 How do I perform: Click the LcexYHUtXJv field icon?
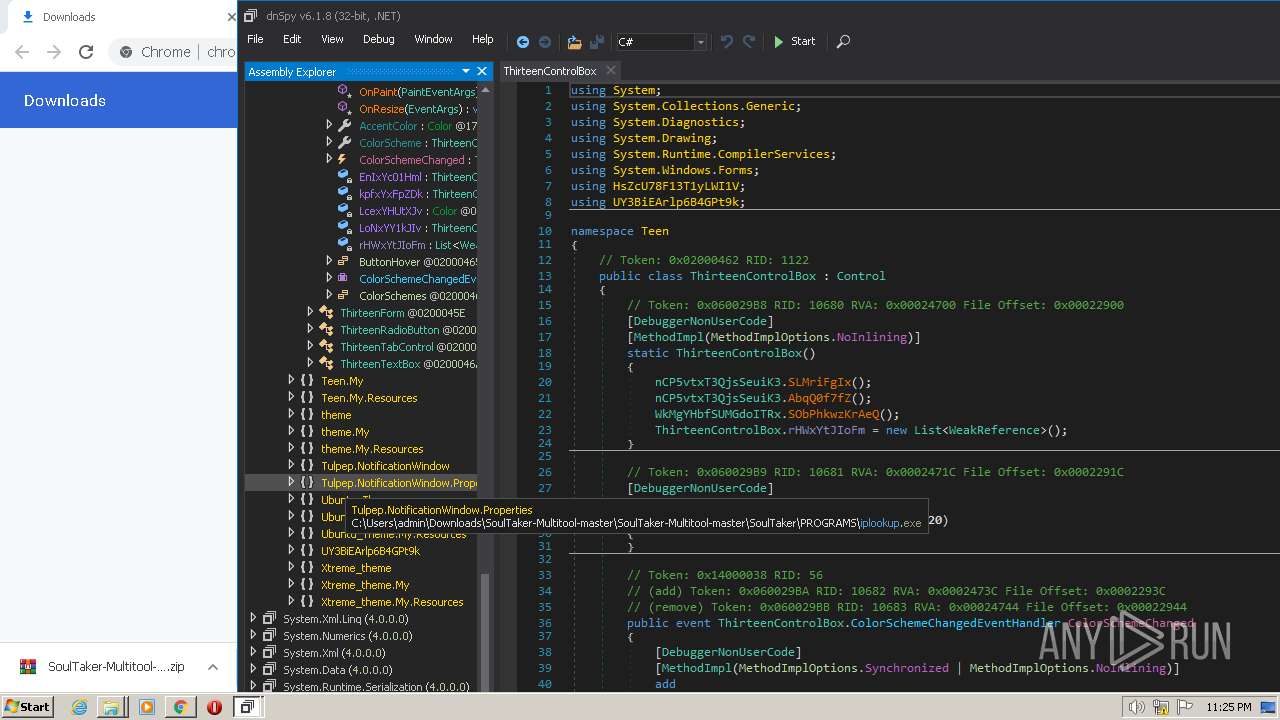click(344, 211)
